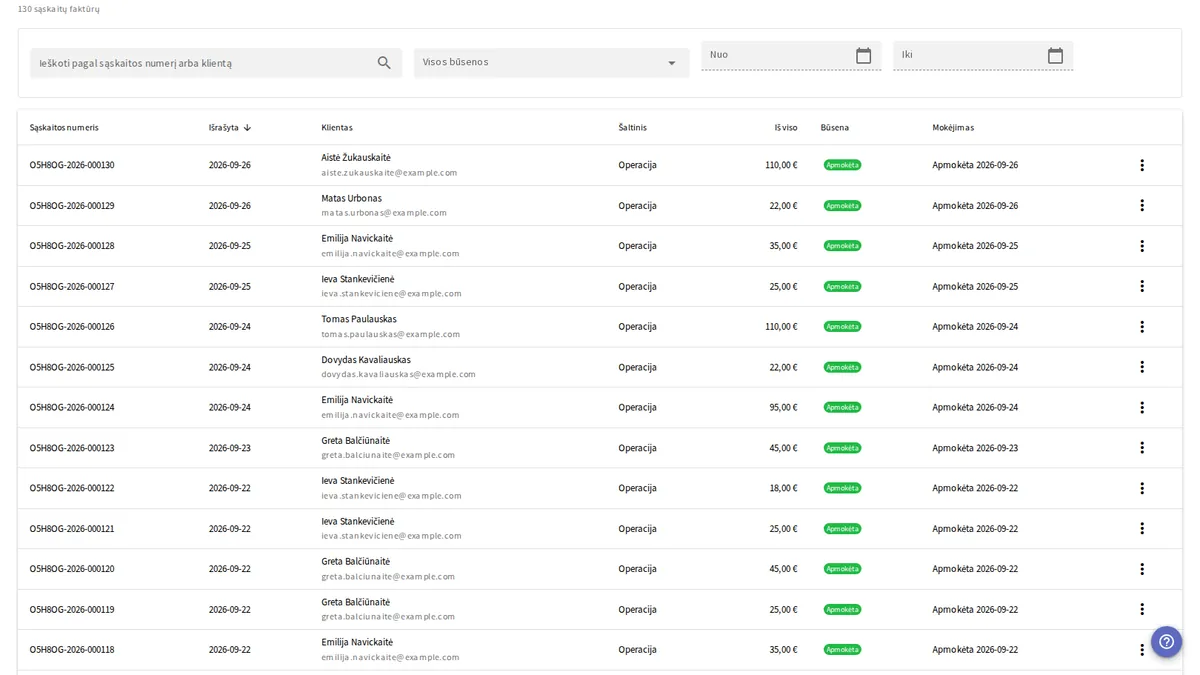Screen dimensions: 1200x675
Task: Sort by Iš viso column header
Action: [x=786, y=128]
